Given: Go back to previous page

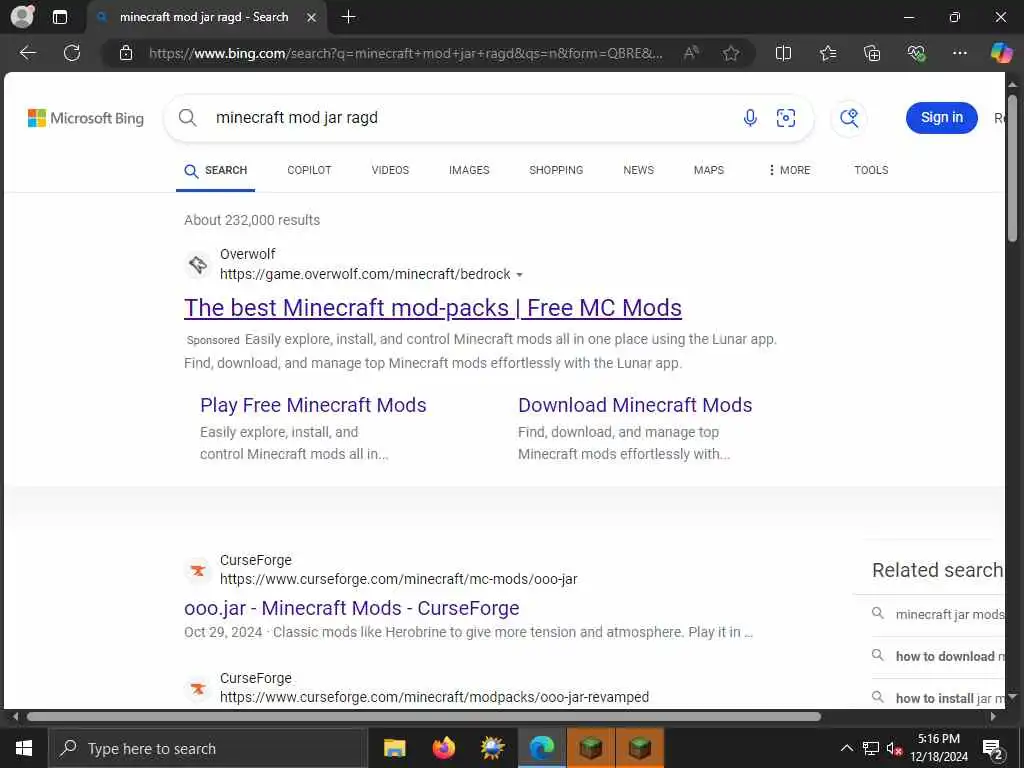Looking at the screenshot, I should (x=27, y=53).
